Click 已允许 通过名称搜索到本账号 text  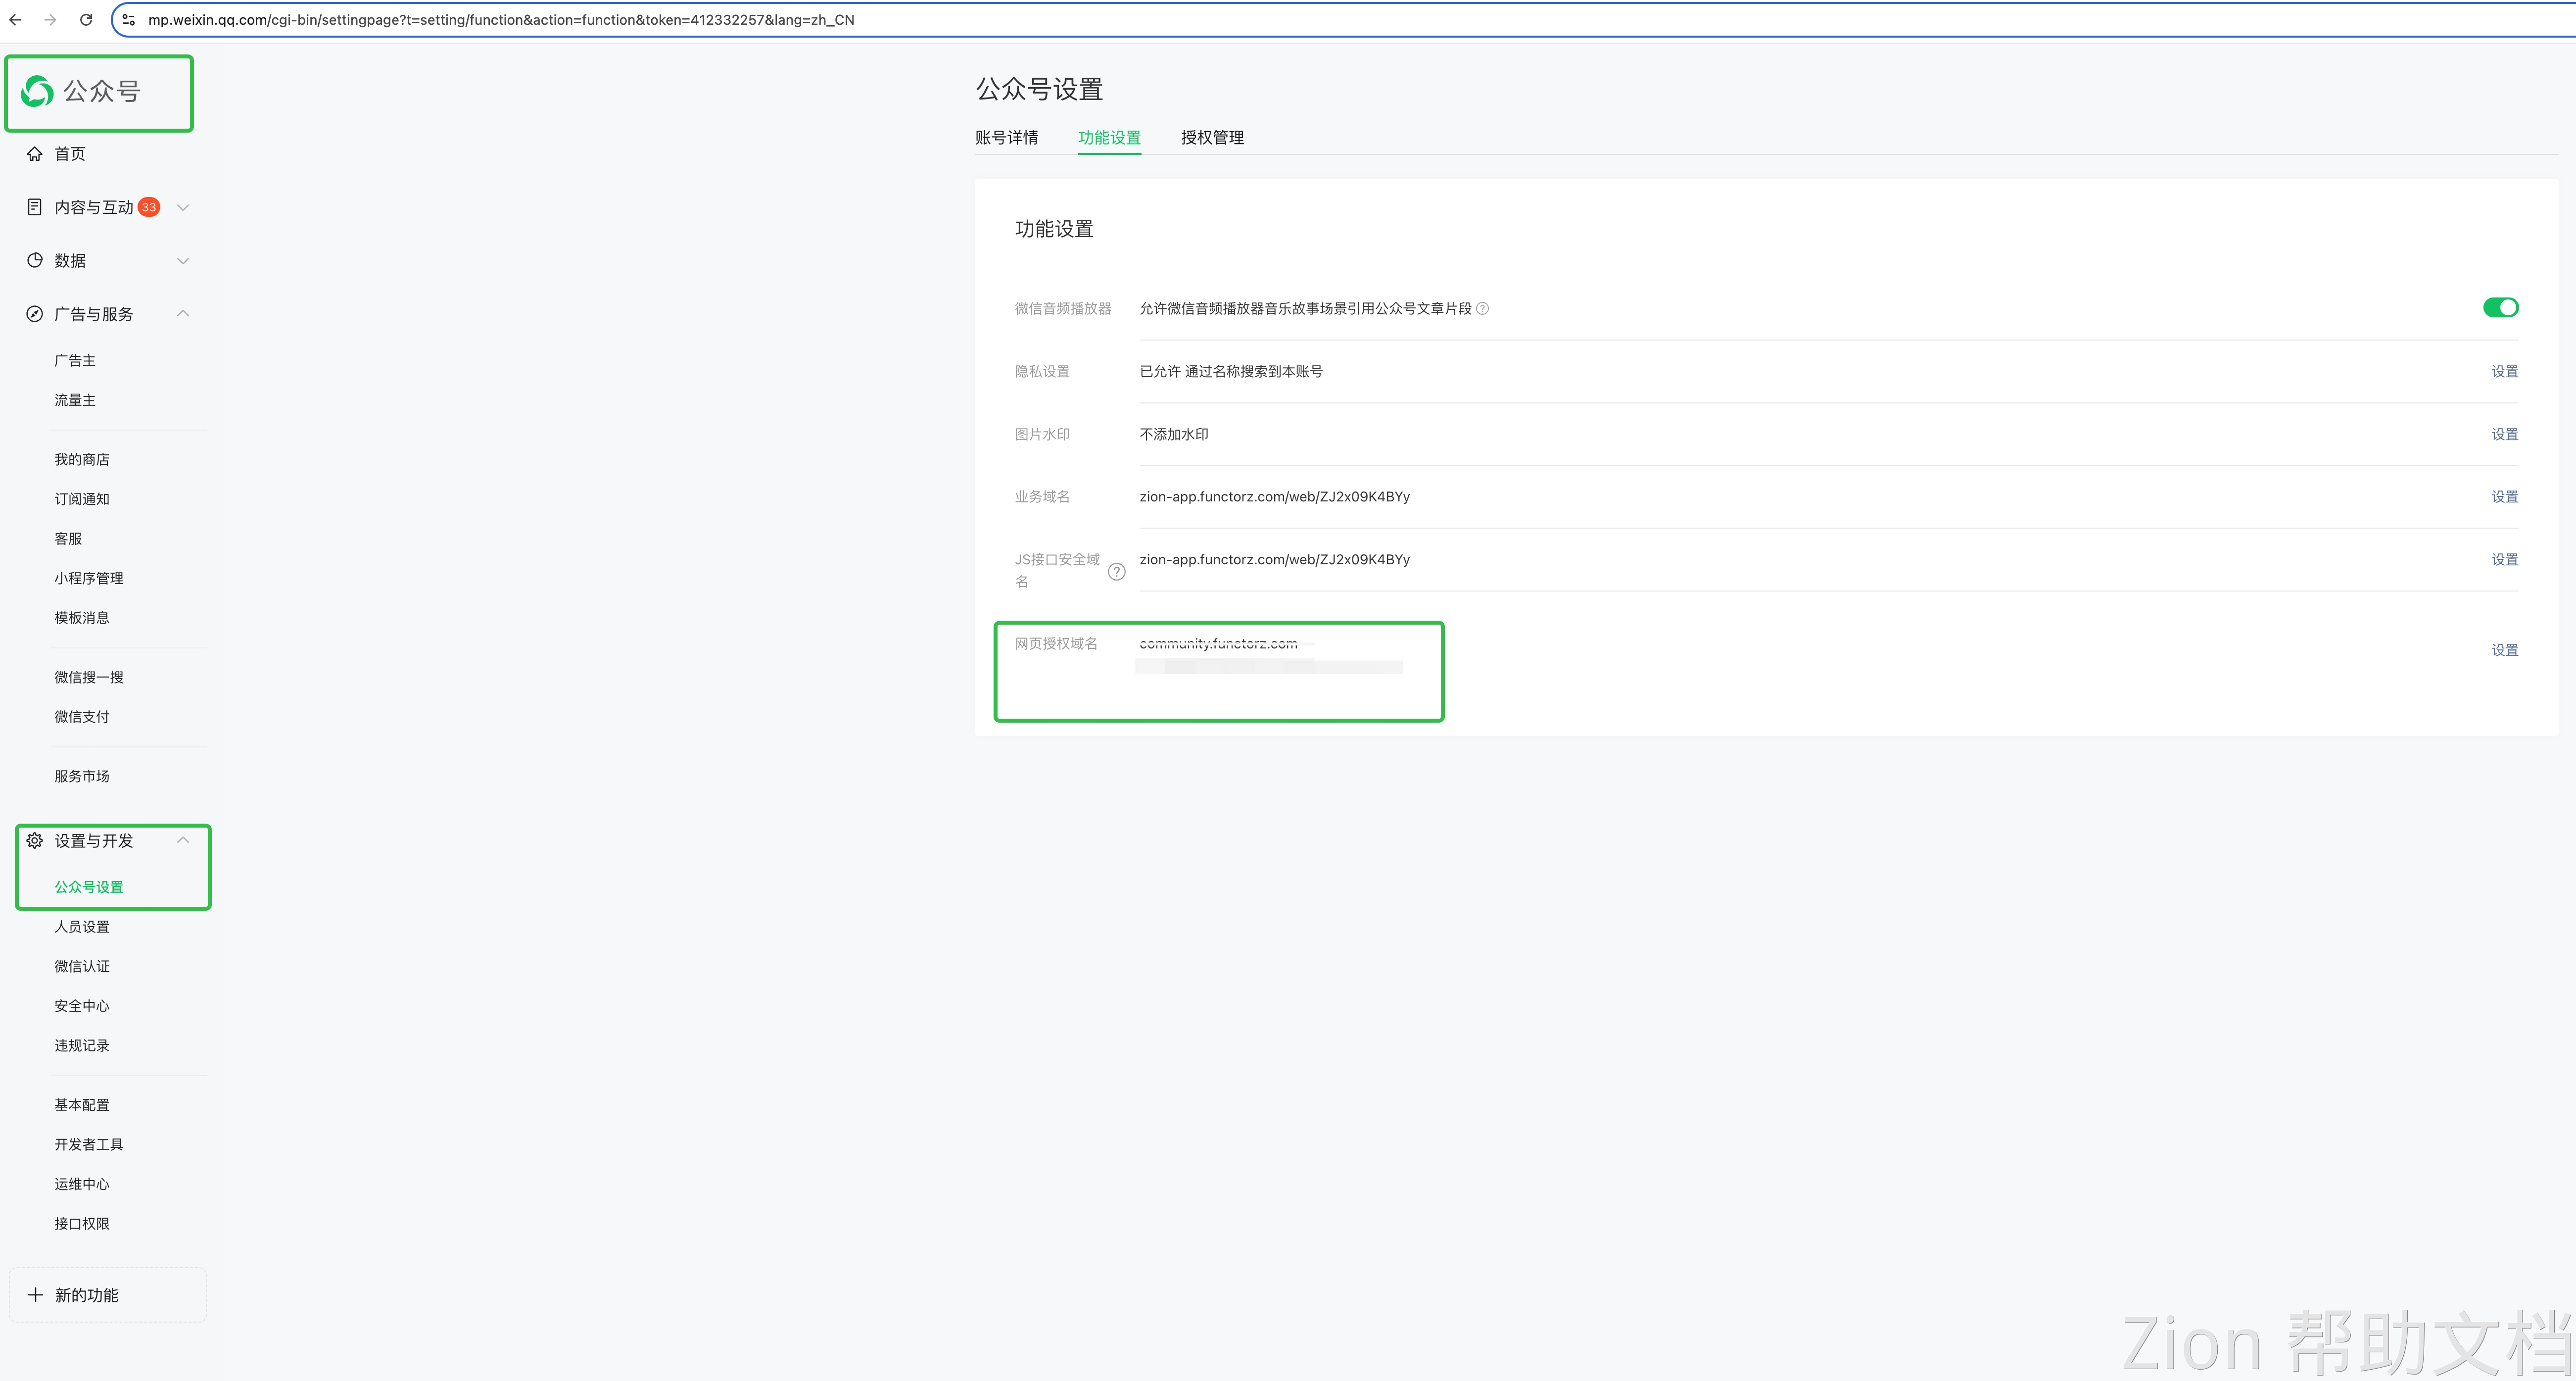click(1231, 372)
